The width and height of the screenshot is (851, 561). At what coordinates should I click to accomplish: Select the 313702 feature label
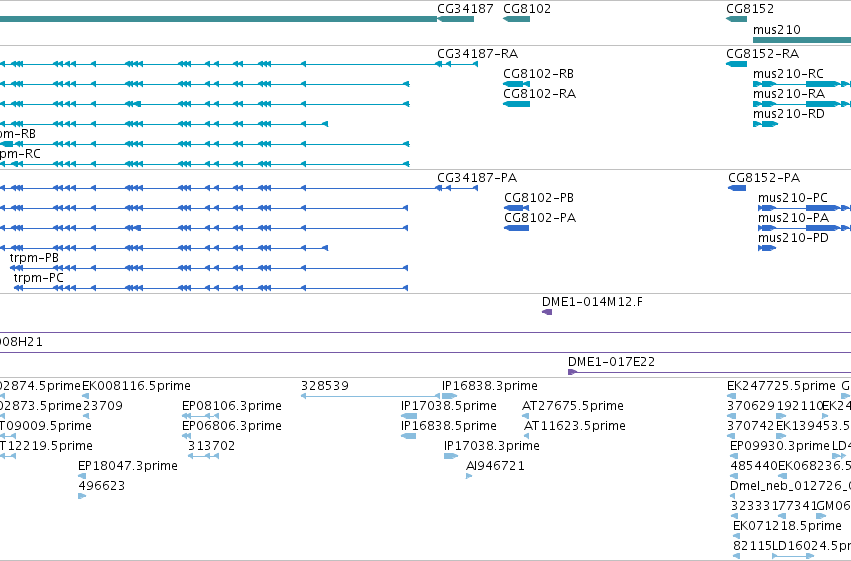point(212,446)
